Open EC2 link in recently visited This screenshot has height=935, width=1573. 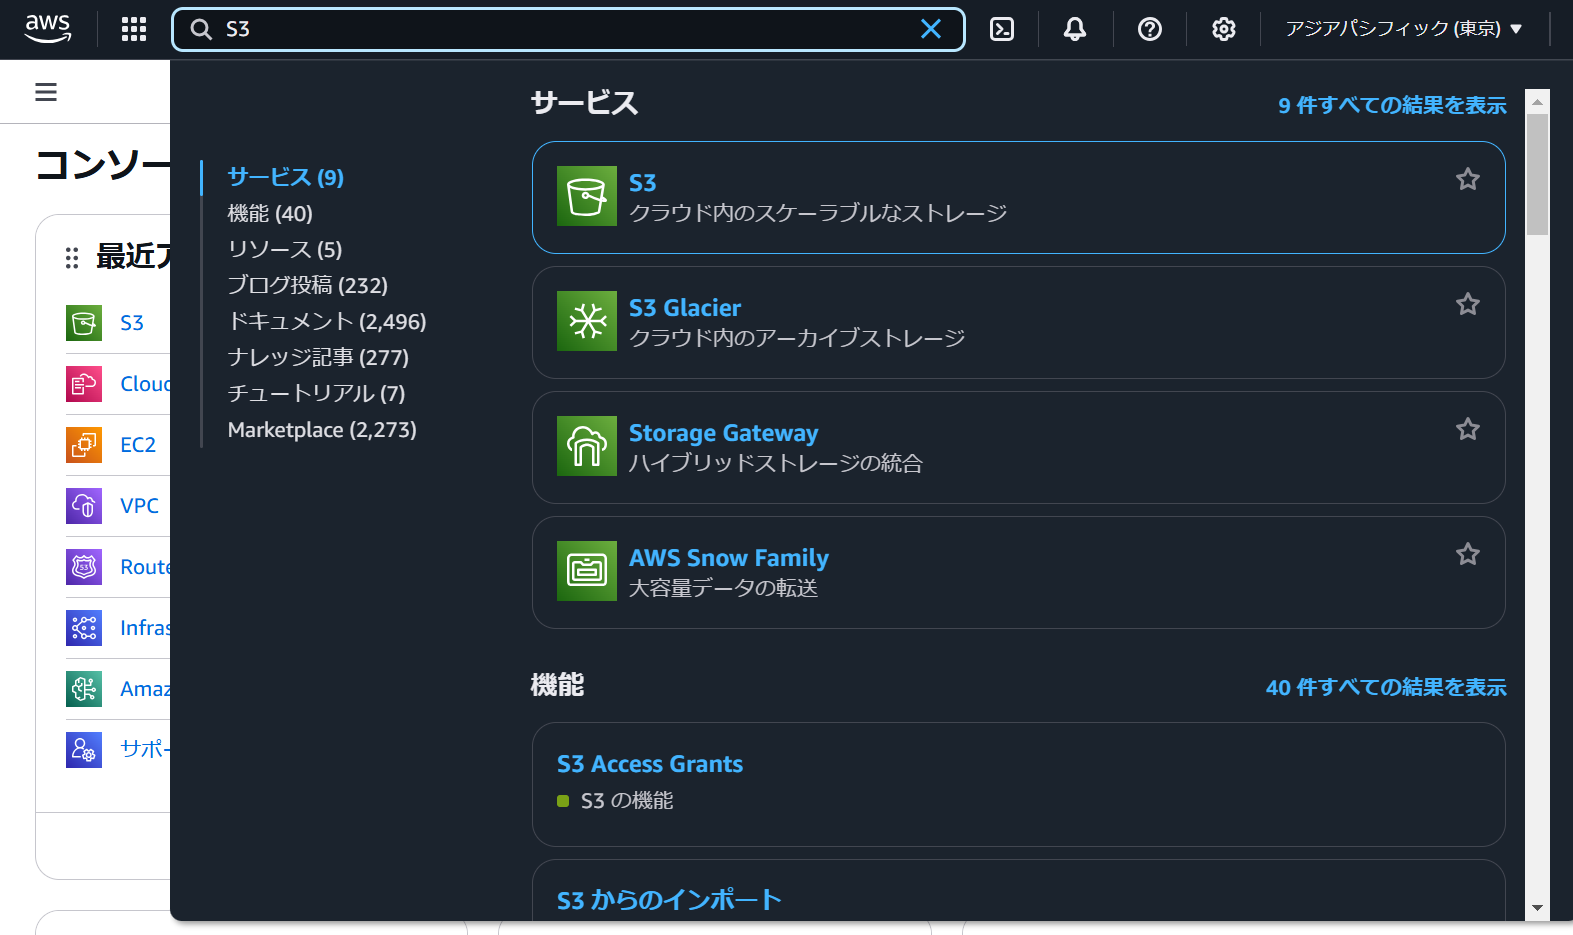click(138, 445)
